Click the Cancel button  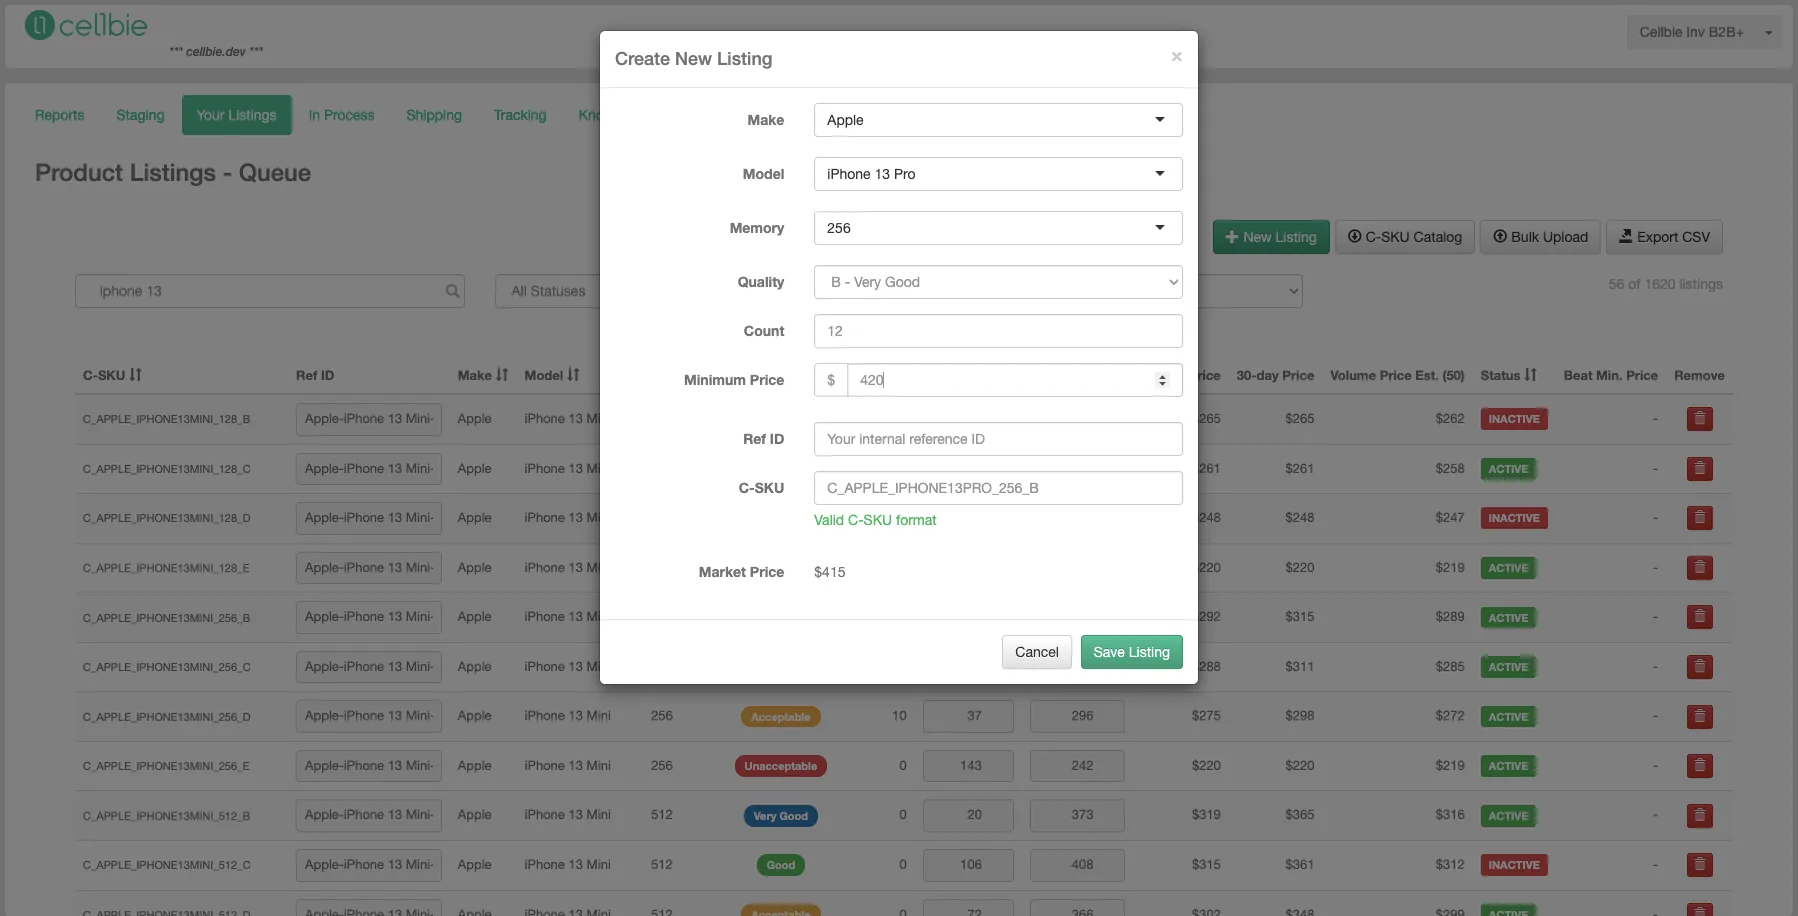pyautogui.click(x=1036, y=652)
